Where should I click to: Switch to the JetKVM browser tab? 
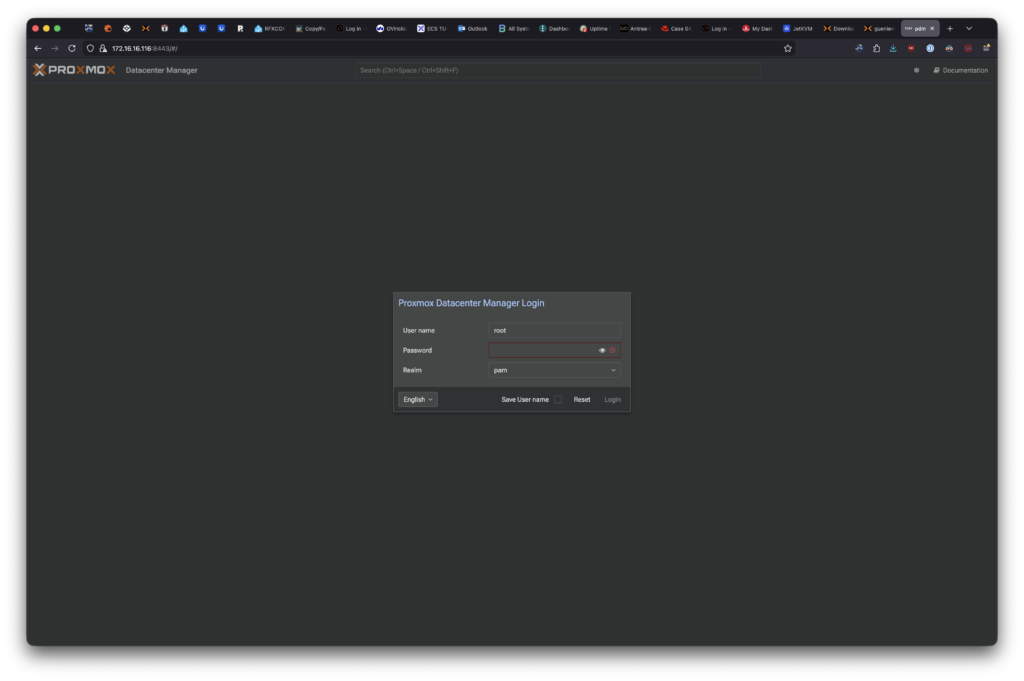(797, 28)
